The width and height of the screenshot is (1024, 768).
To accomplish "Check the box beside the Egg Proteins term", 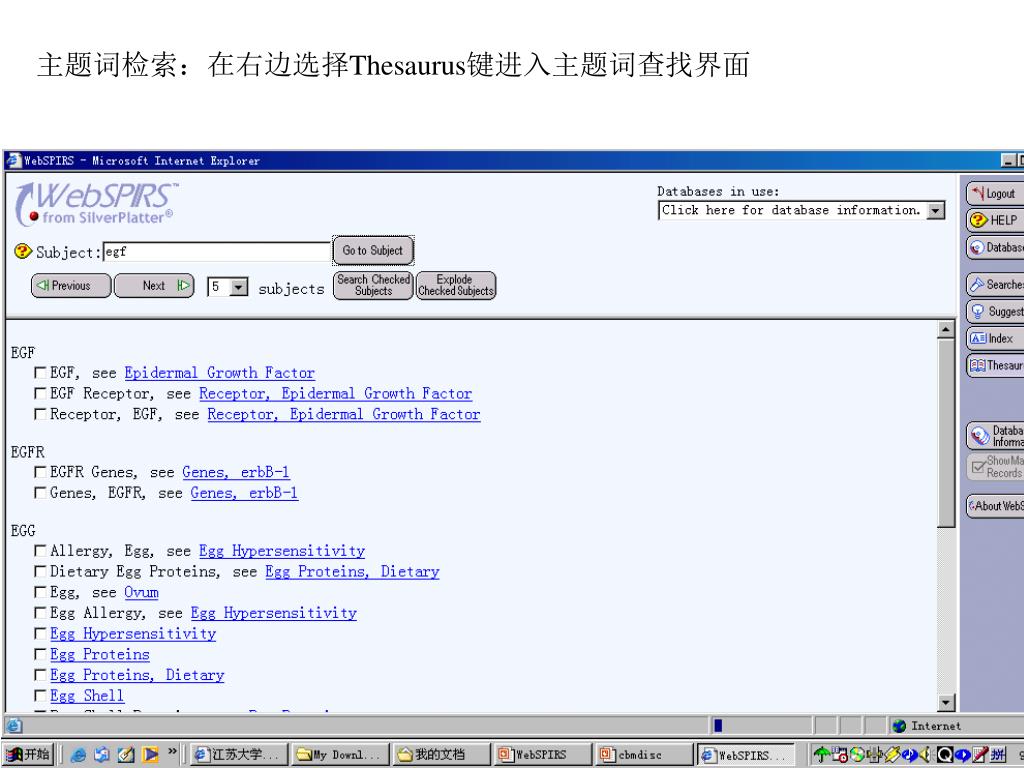I will coord(40,654).
